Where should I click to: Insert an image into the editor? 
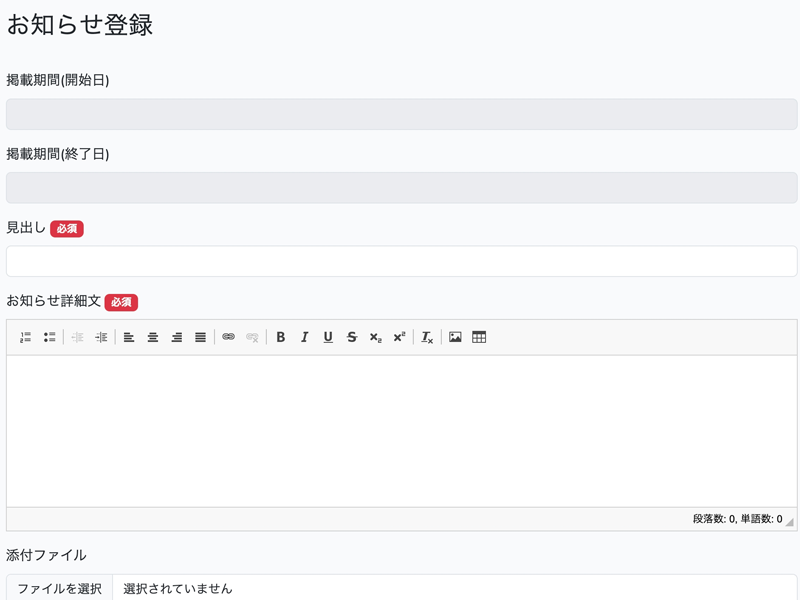[455, 338]
